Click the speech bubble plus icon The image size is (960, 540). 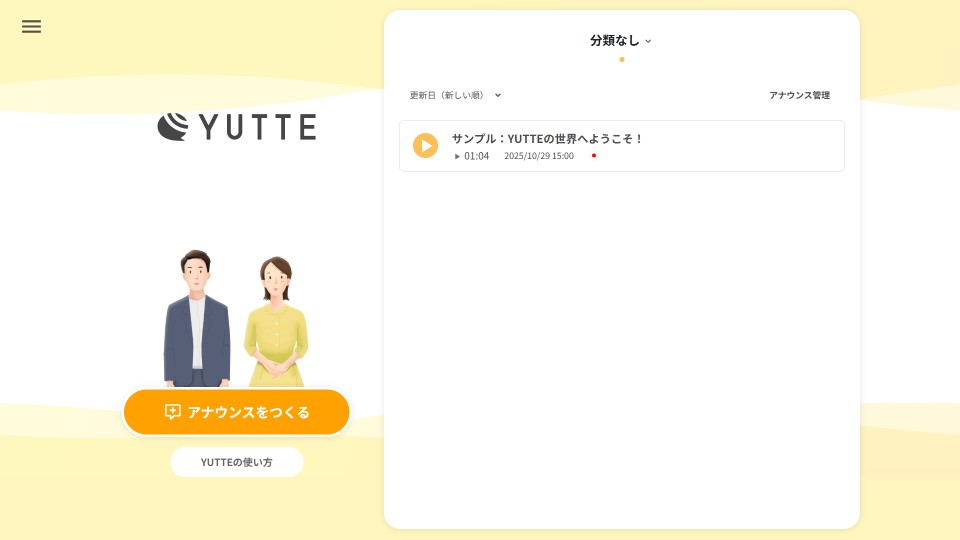[x=173, y=412]
